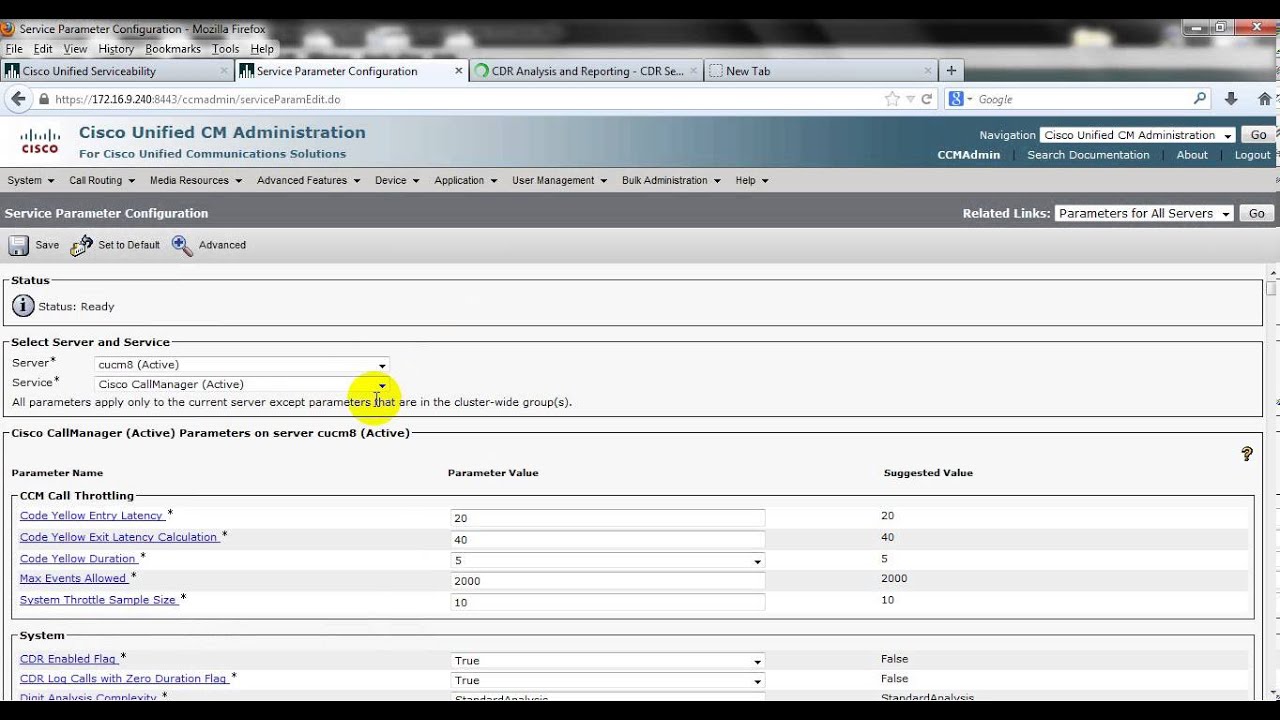Open the Firefox Tools menu
Screen dimensions: 1280x720
pos(226,49)
